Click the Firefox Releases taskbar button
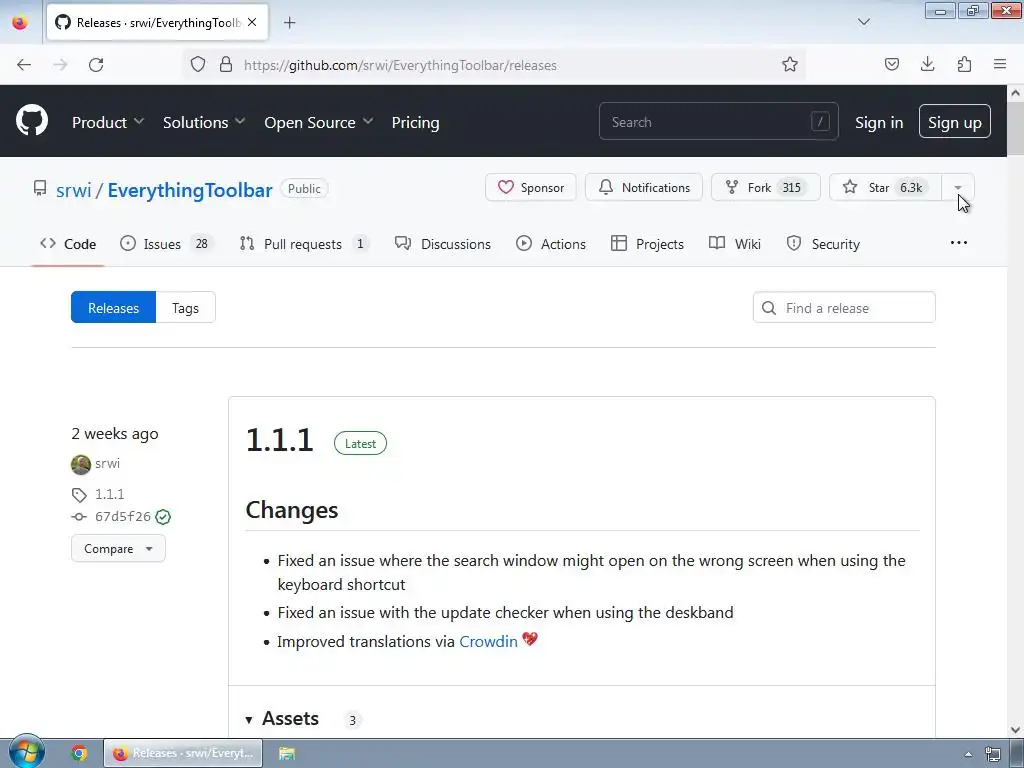 [x=184, y=753]
